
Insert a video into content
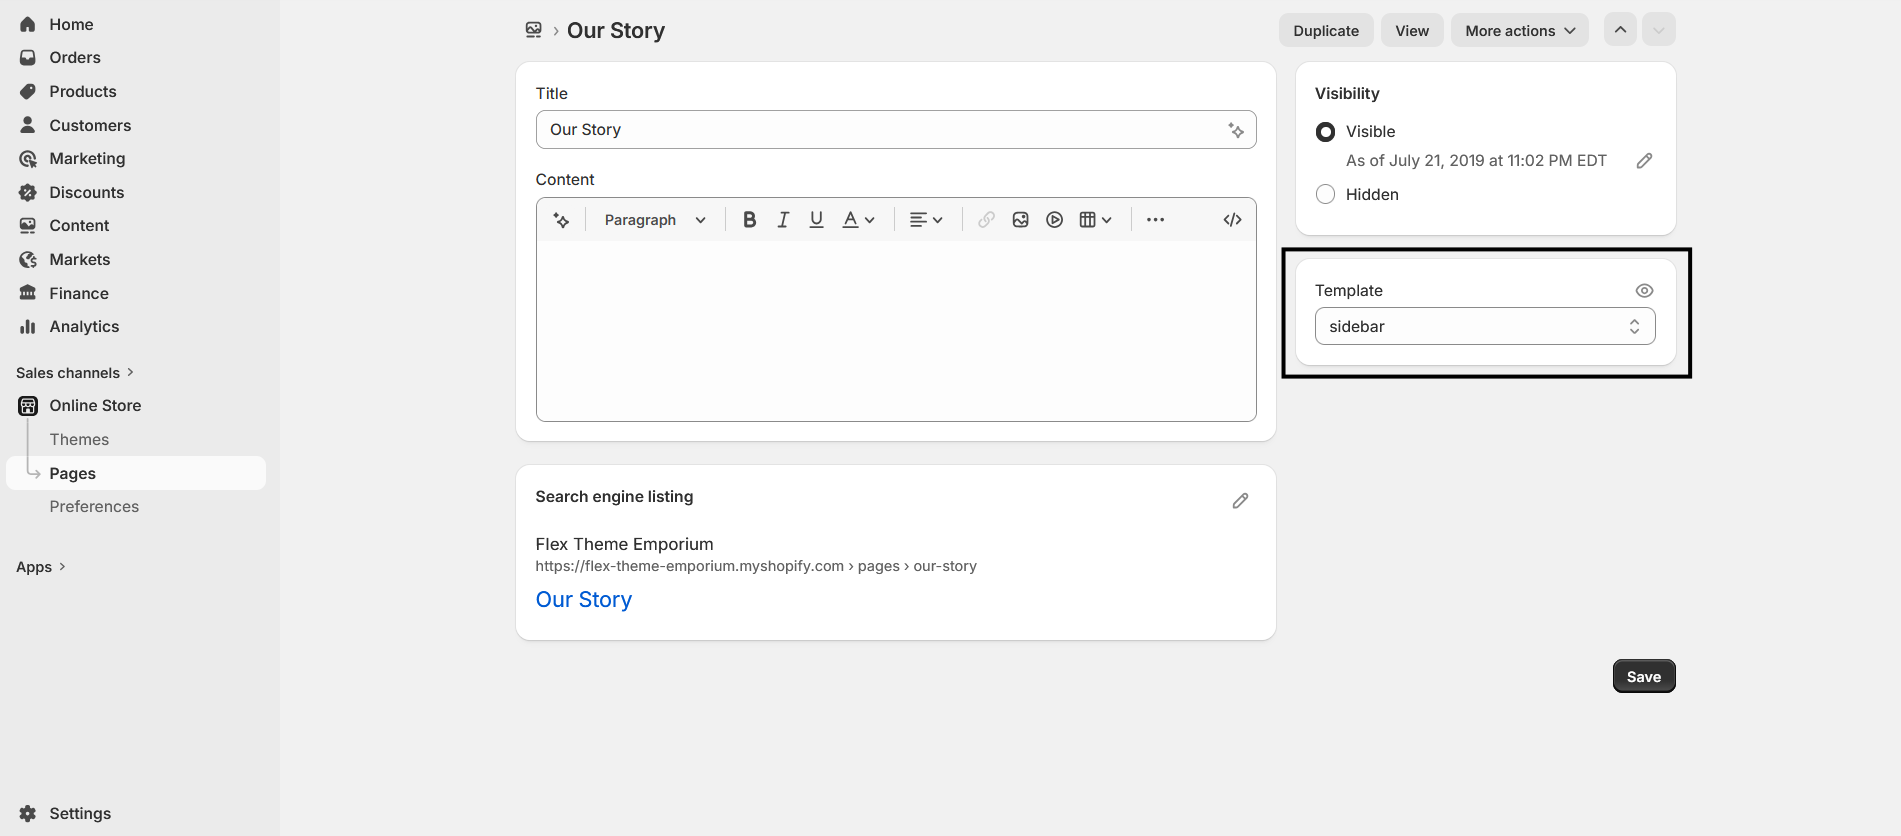tap(1054, 220)
